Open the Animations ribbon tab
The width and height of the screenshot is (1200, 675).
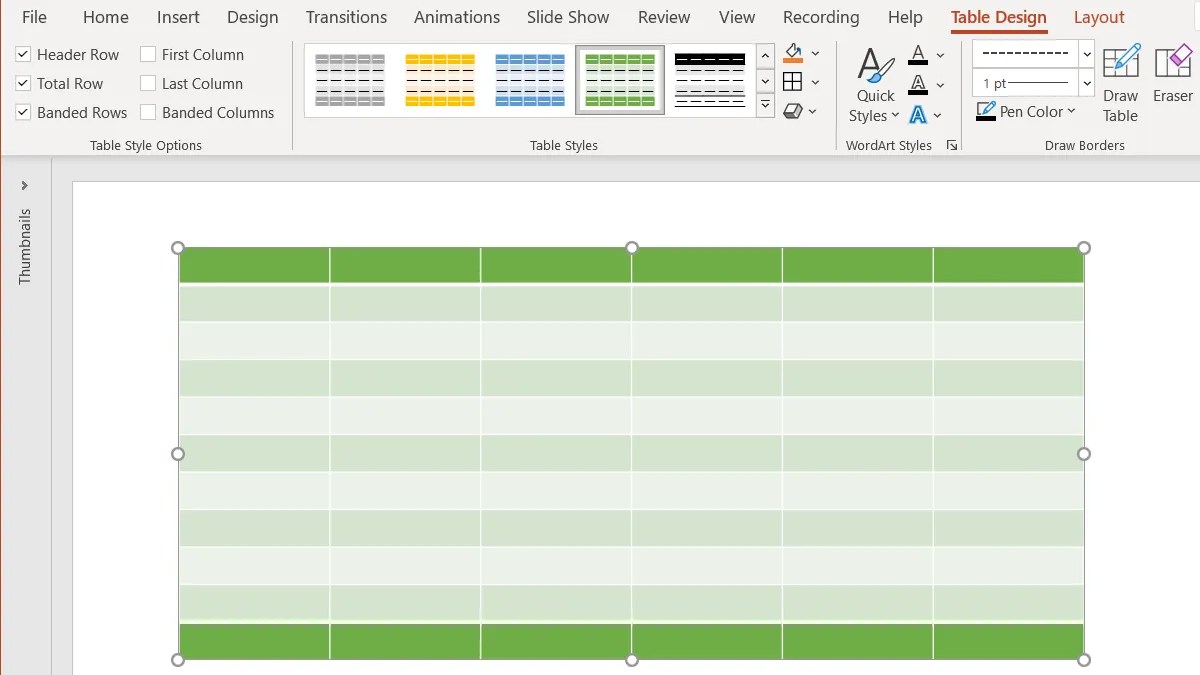tap(456, 17)
